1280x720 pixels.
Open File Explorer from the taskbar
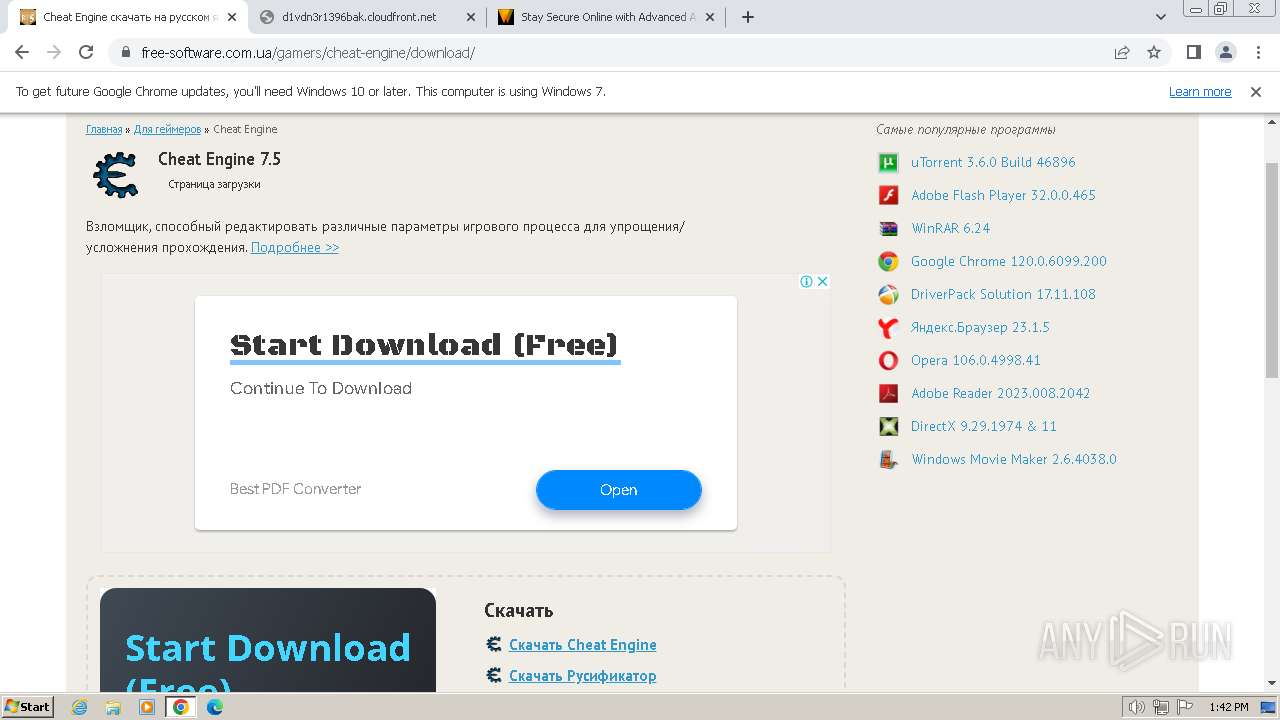pos(113,707)
